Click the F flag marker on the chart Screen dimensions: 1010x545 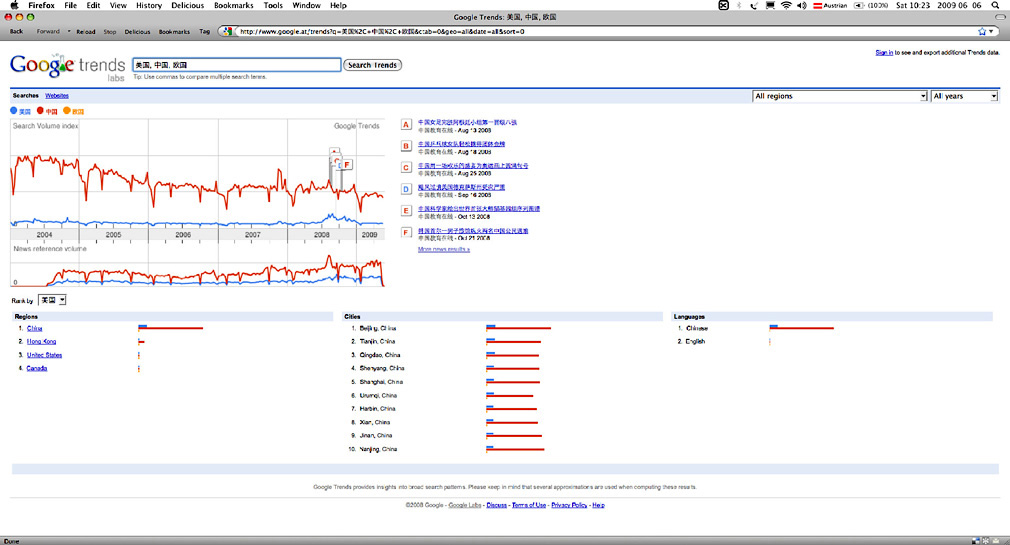coord(346,164)
